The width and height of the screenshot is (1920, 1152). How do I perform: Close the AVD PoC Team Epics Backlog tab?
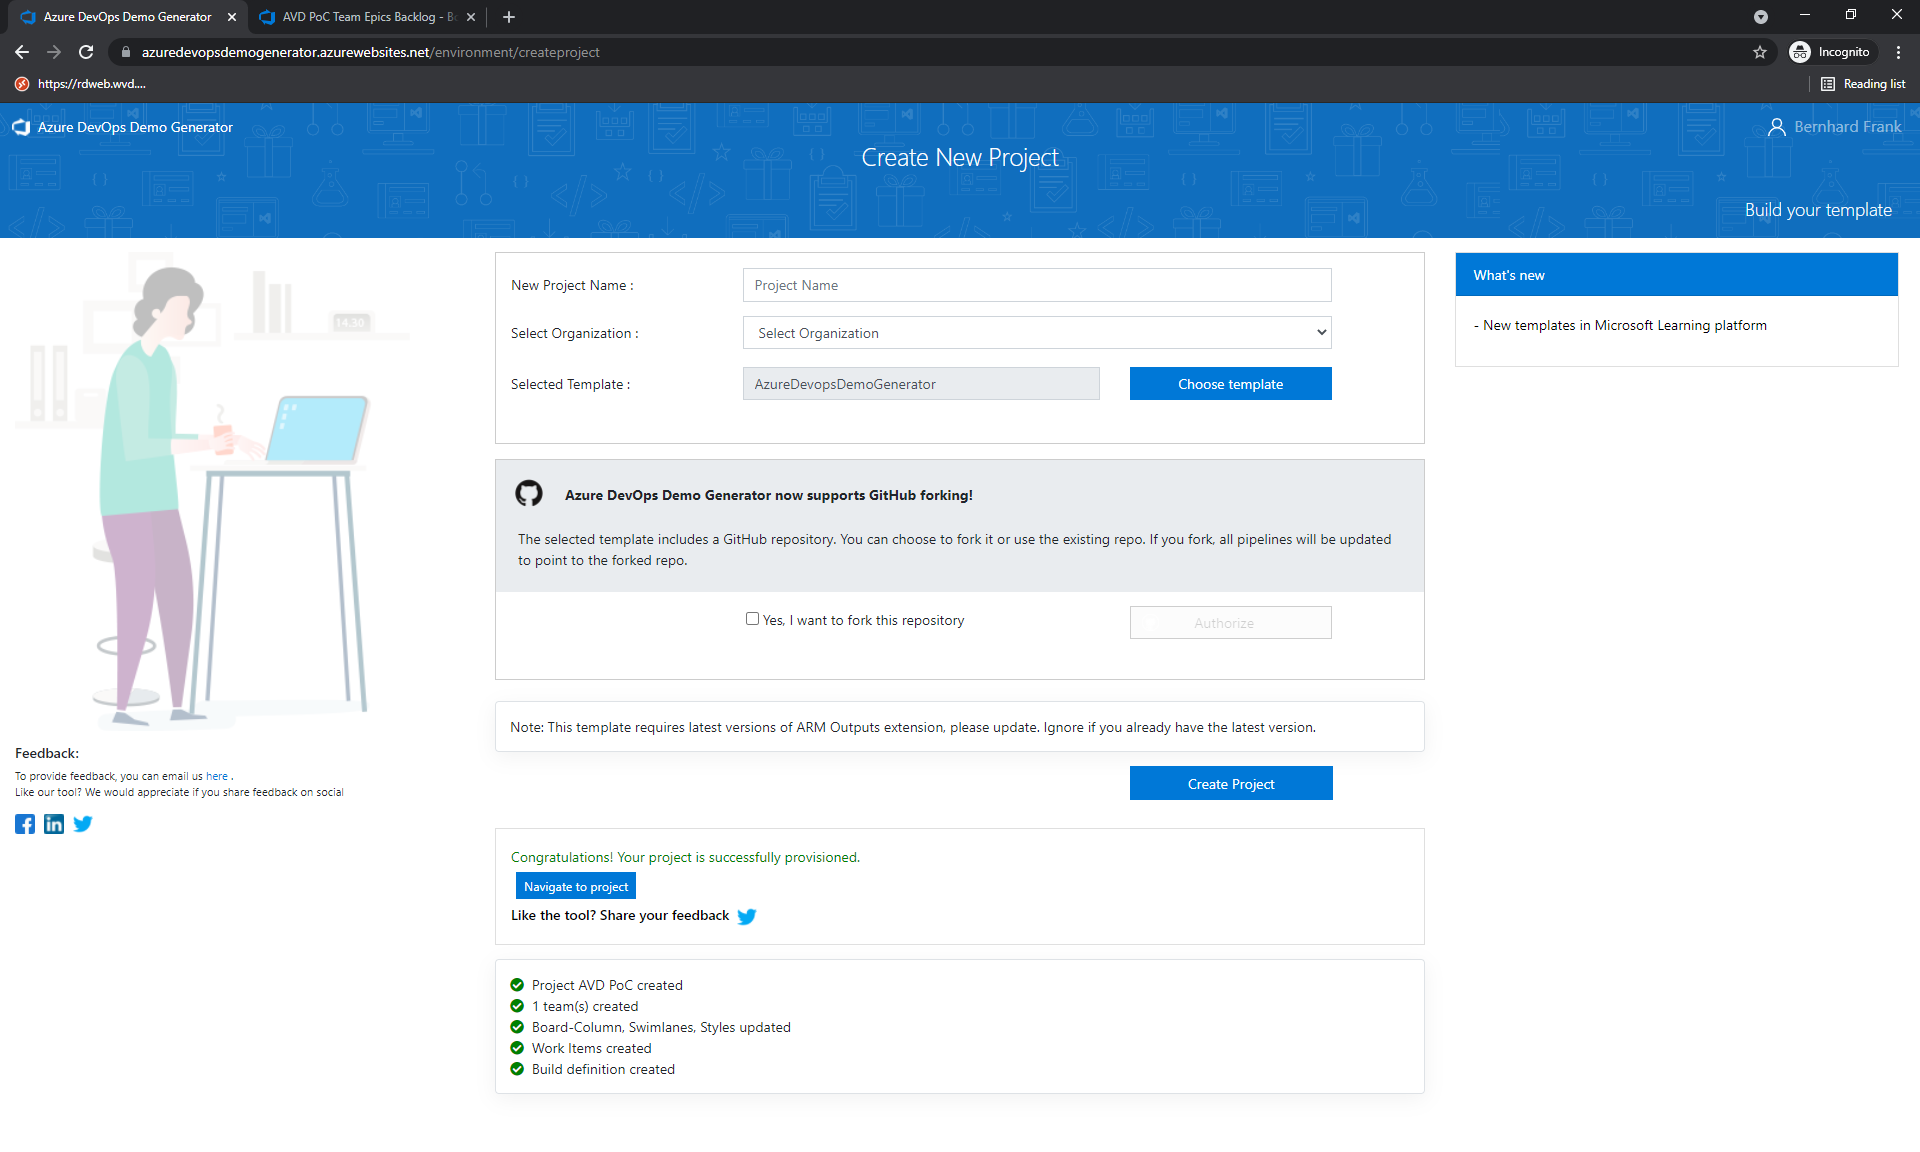click(x=471, y=17)
